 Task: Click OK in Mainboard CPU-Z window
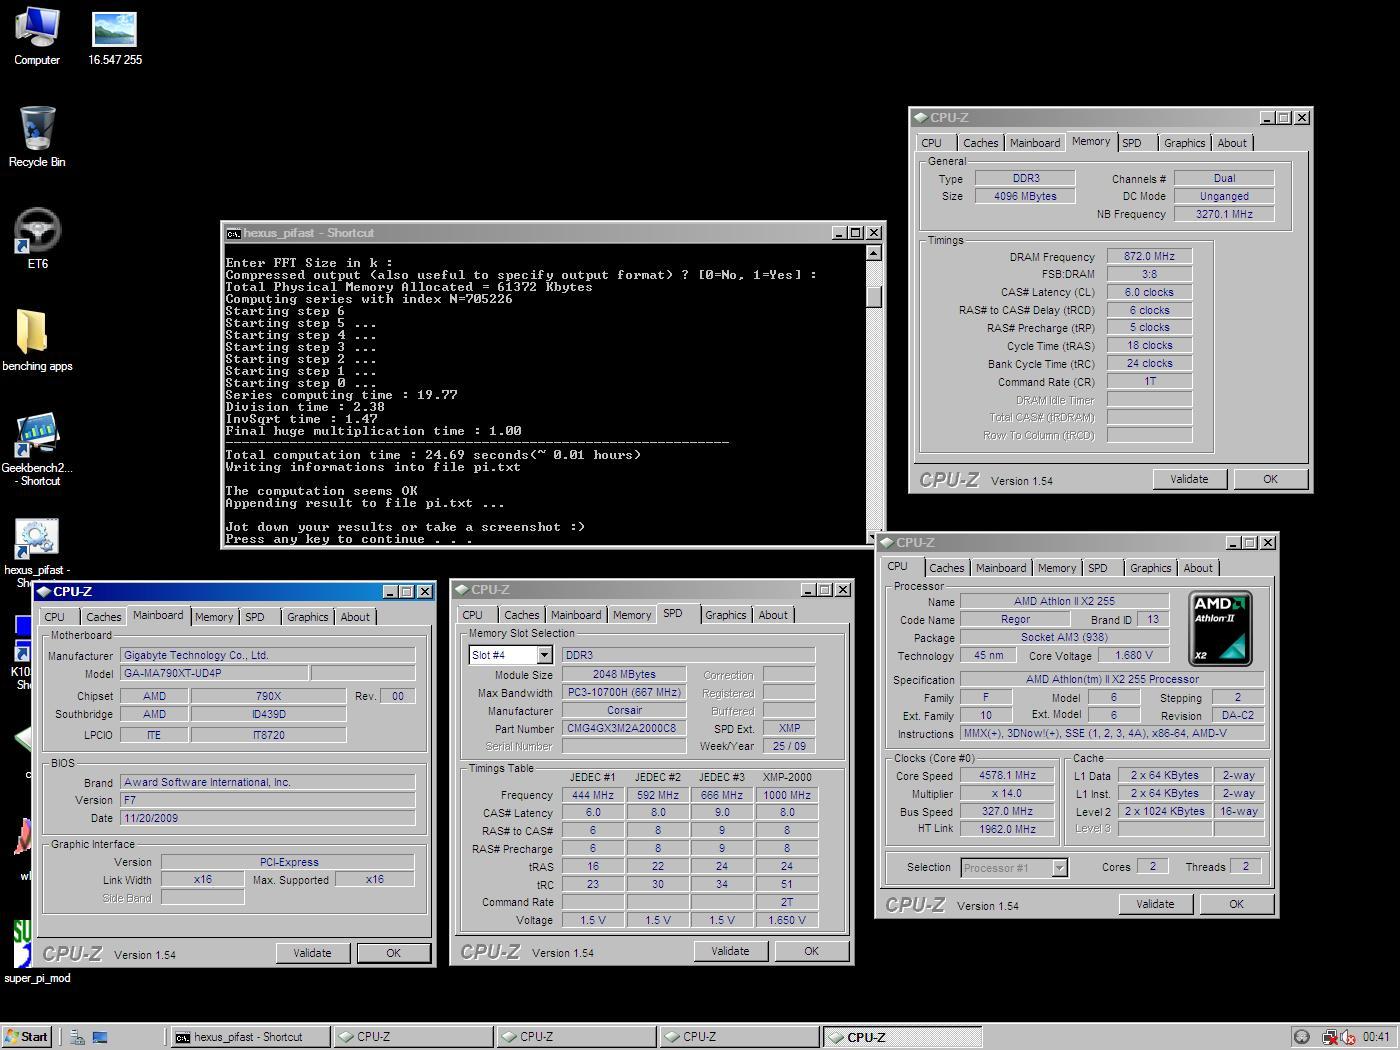[x=394, y=953]
